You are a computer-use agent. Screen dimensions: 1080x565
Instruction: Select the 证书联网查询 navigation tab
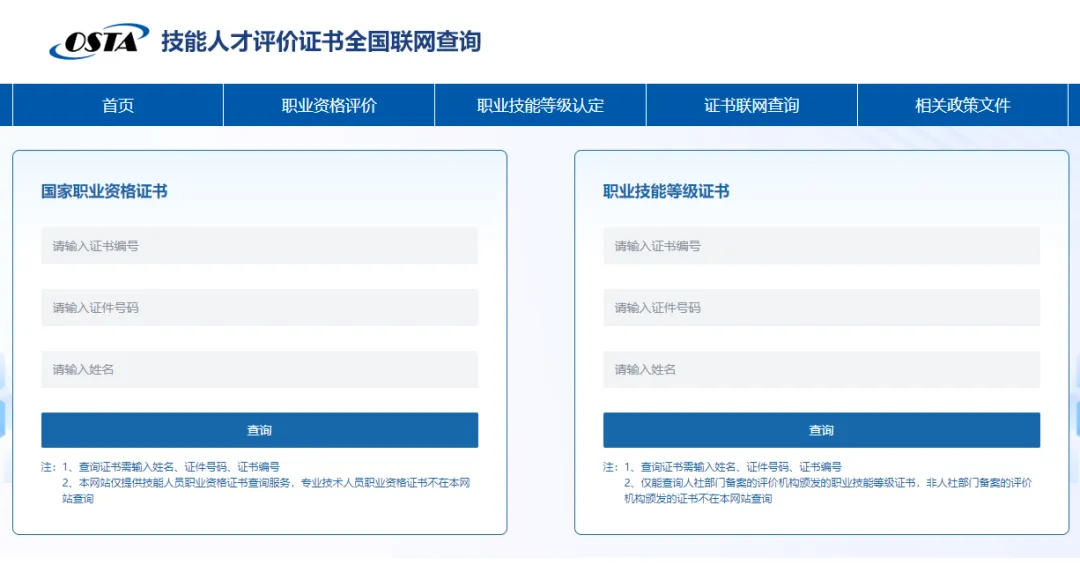pyautogui.click(x=751, y=105)
